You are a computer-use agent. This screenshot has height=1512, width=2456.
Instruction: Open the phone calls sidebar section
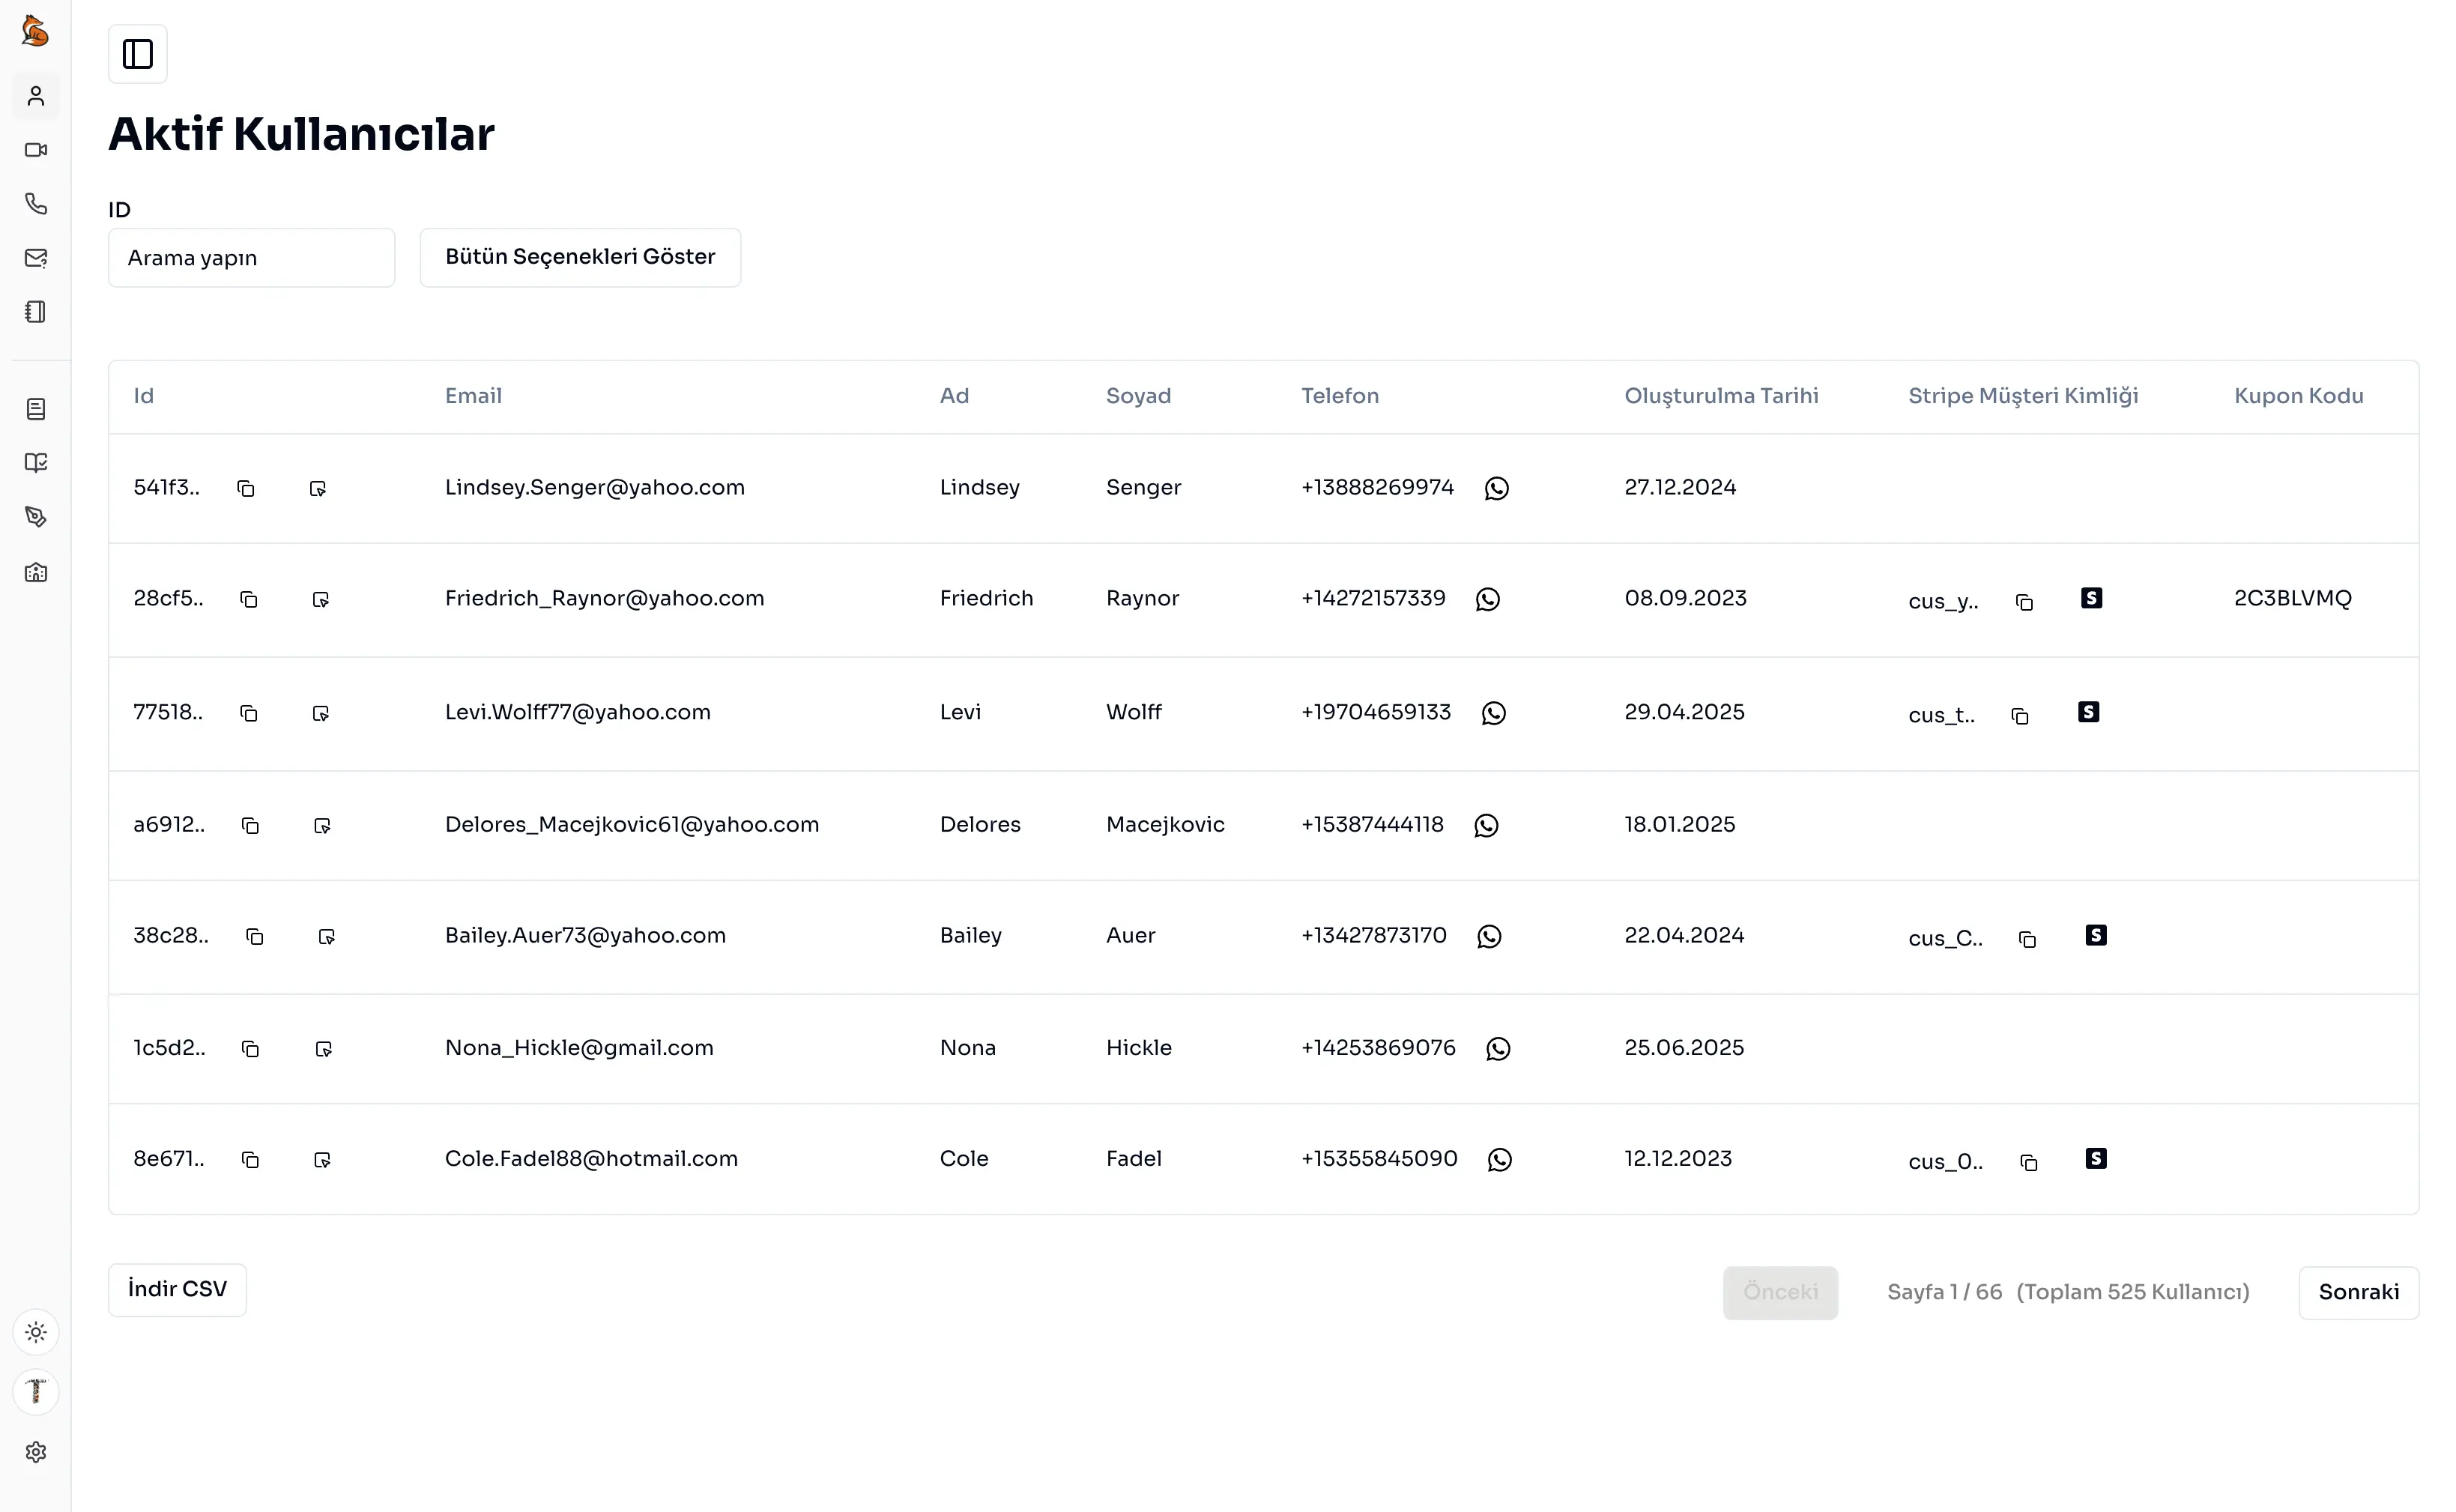36,204
